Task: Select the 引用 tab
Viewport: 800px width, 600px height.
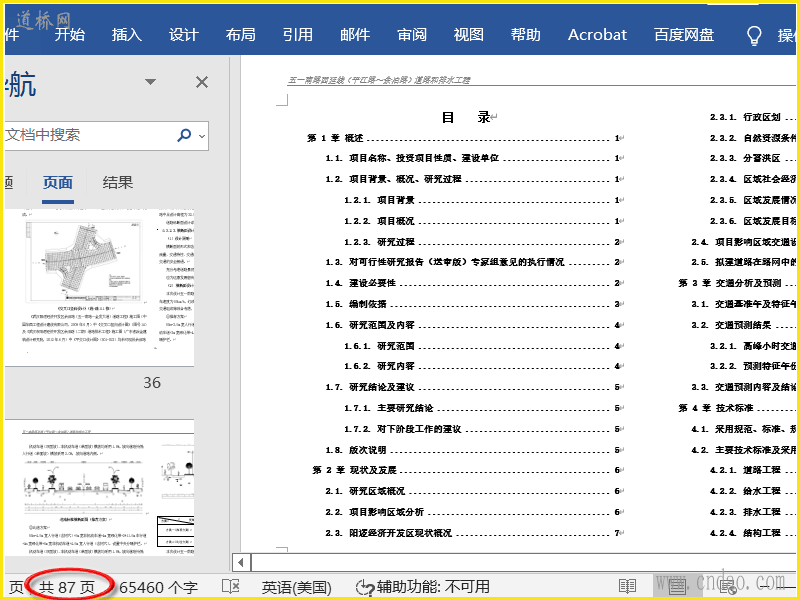Action: point(298,35)
